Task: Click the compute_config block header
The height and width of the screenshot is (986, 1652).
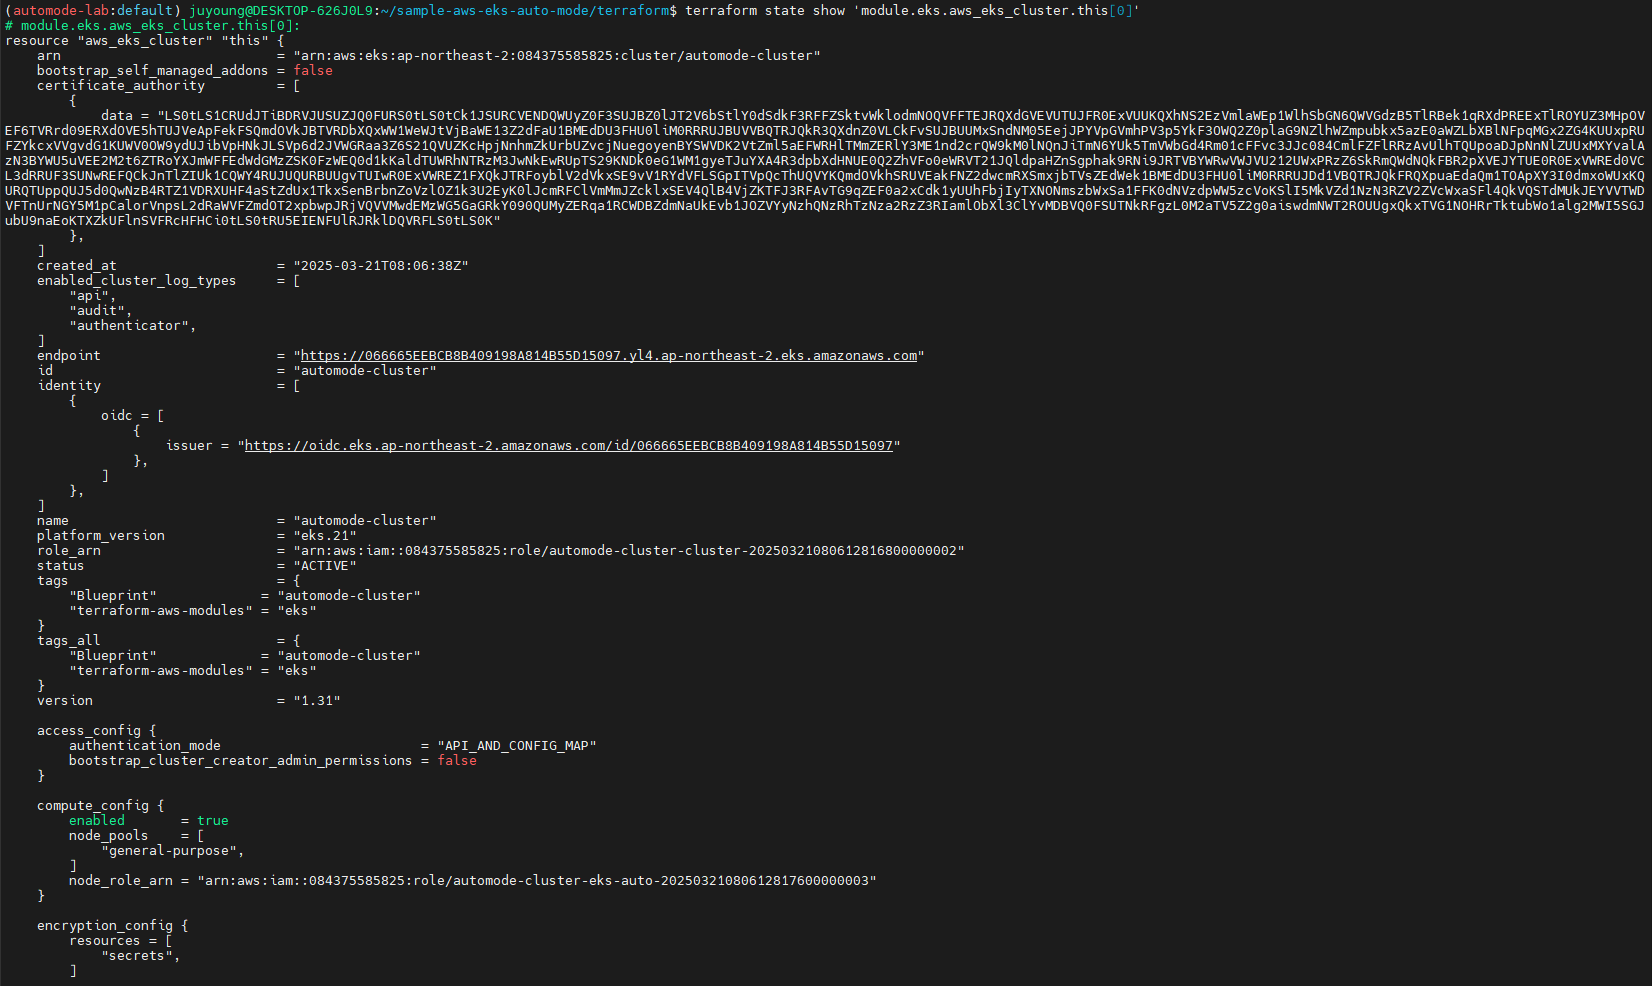Action: (x=101, y=806)
